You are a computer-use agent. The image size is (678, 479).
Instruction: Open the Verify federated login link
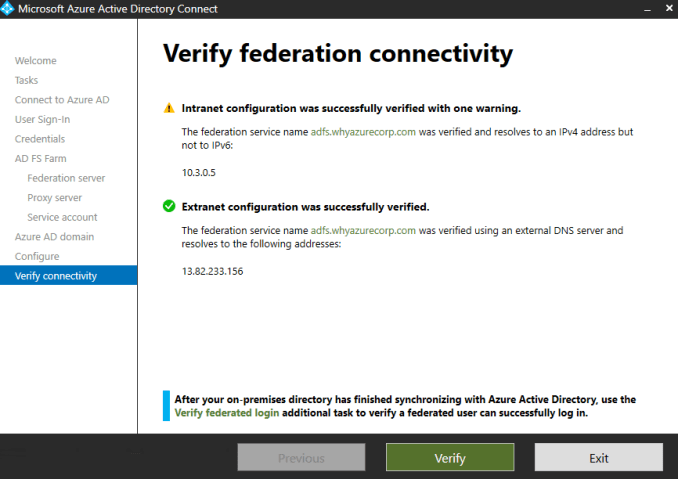pyautogui.click(x=227, y=413)
